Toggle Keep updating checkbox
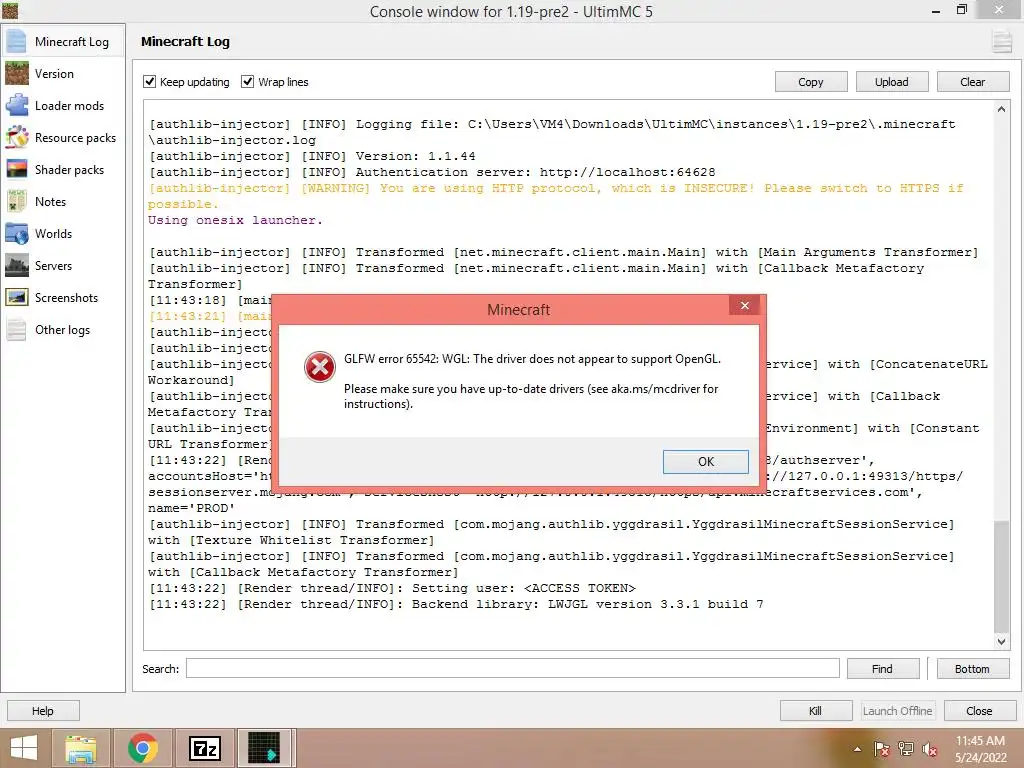Image resolution: width=1024 pixels, height=768 pixels. point(150,82)
